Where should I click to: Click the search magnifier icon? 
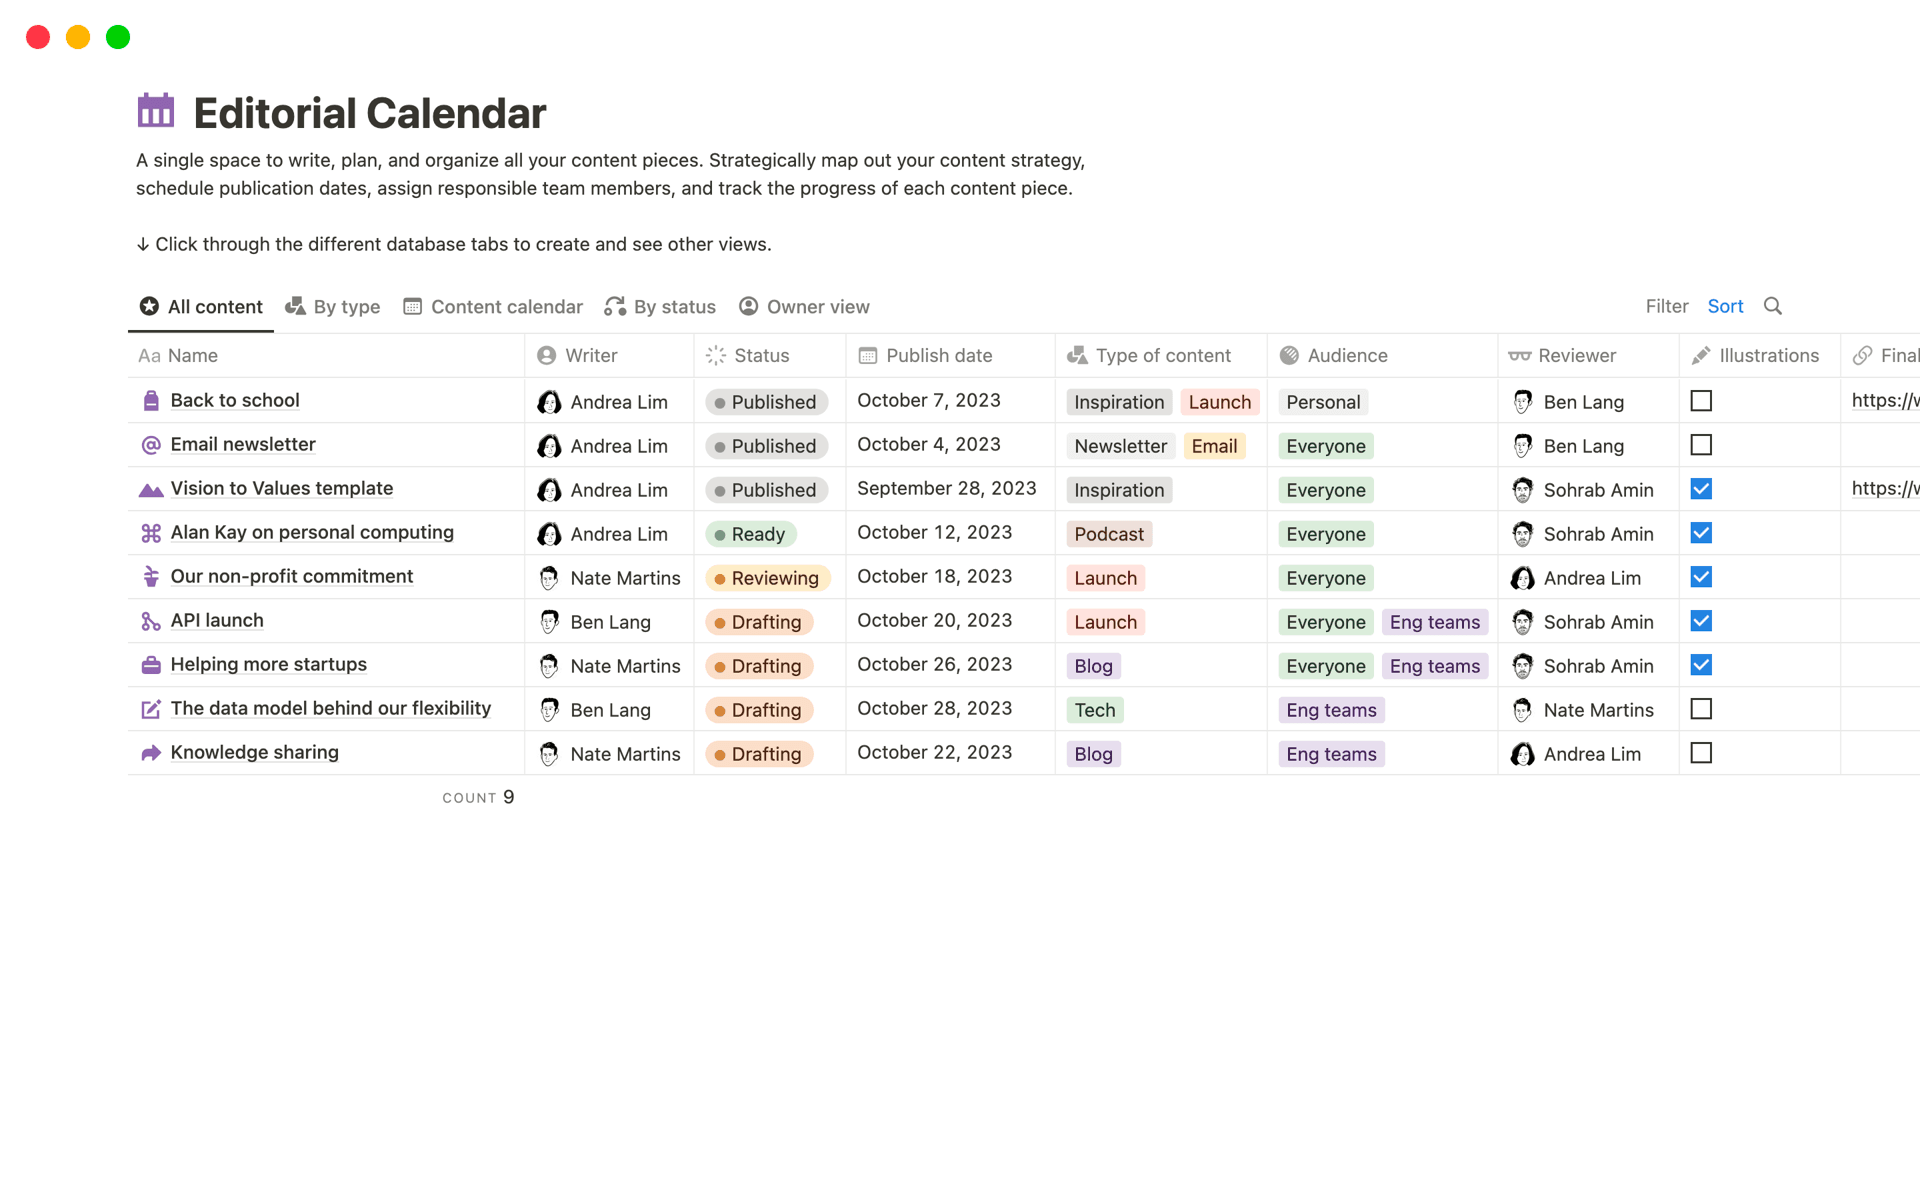[1773, 306]
